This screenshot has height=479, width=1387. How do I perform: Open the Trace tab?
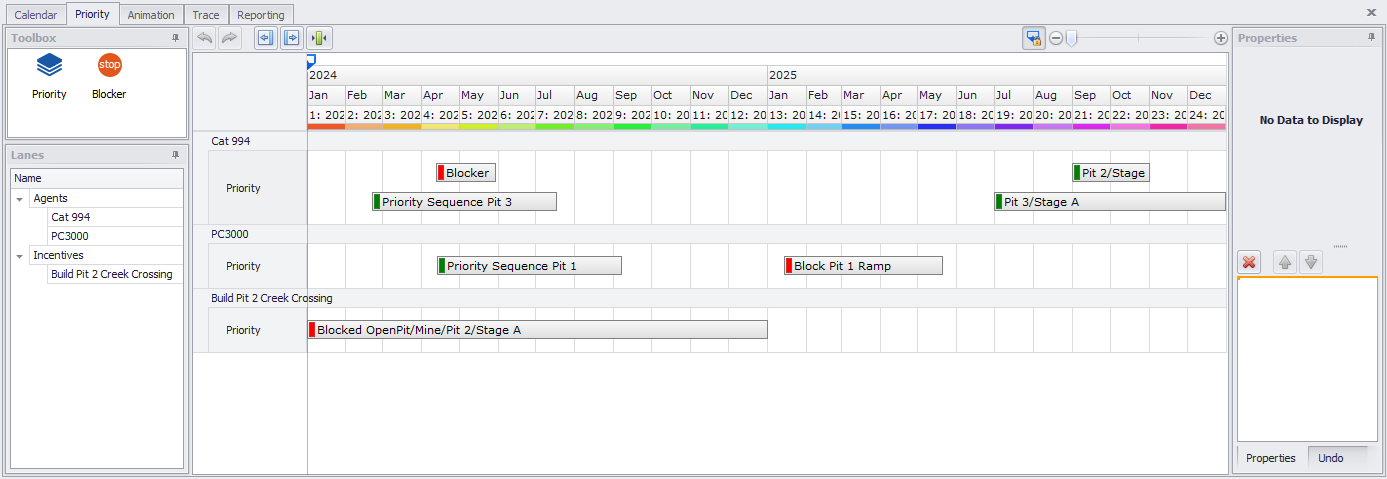(206, 14)
